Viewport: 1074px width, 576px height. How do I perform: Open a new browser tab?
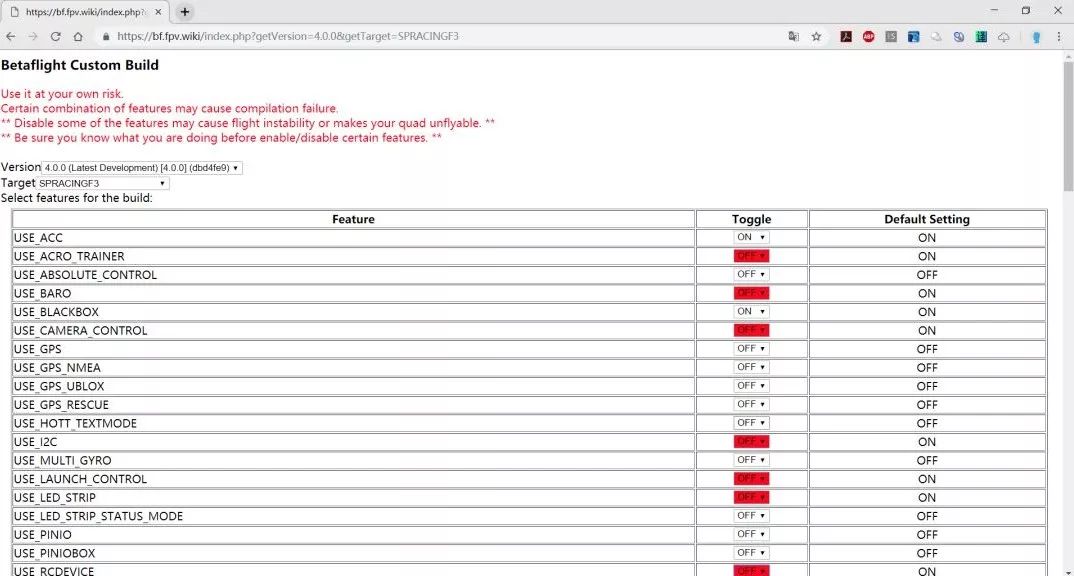coord(184,12)
